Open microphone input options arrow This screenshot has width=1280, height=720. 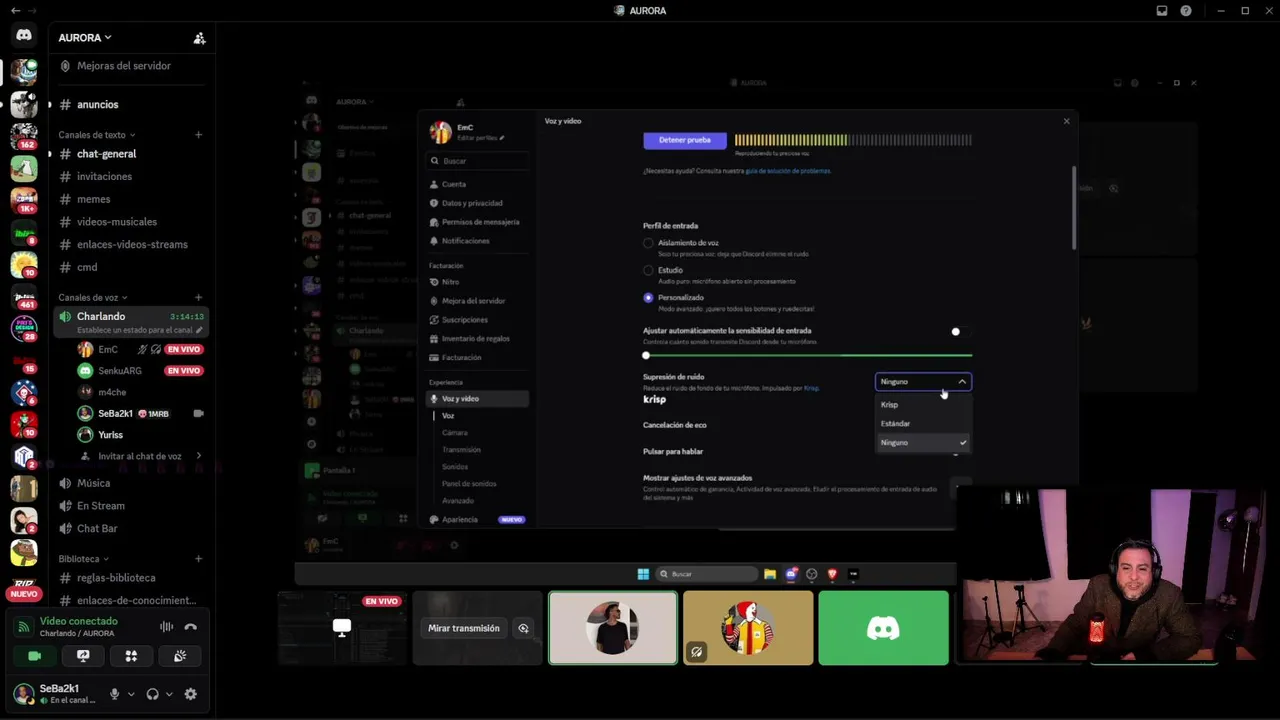coord(131,694)
